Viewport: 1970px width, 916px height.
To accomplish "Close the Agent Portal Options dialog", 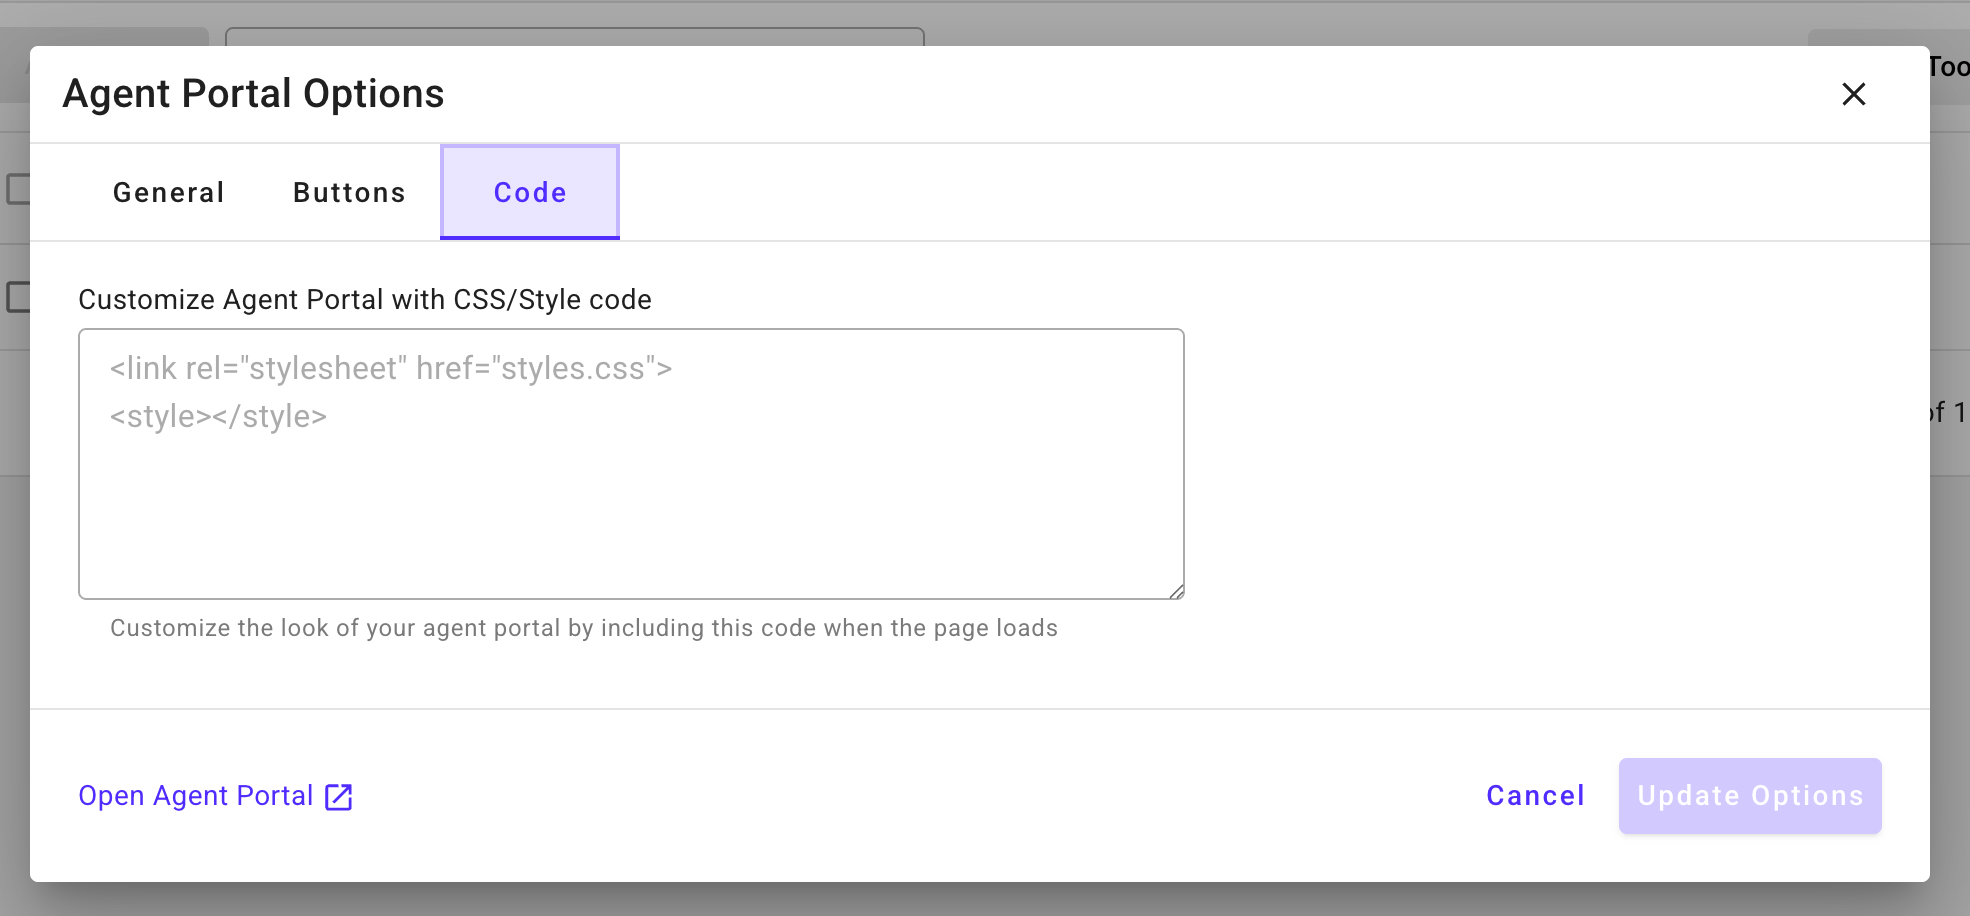I will [x=1853, y=94].
